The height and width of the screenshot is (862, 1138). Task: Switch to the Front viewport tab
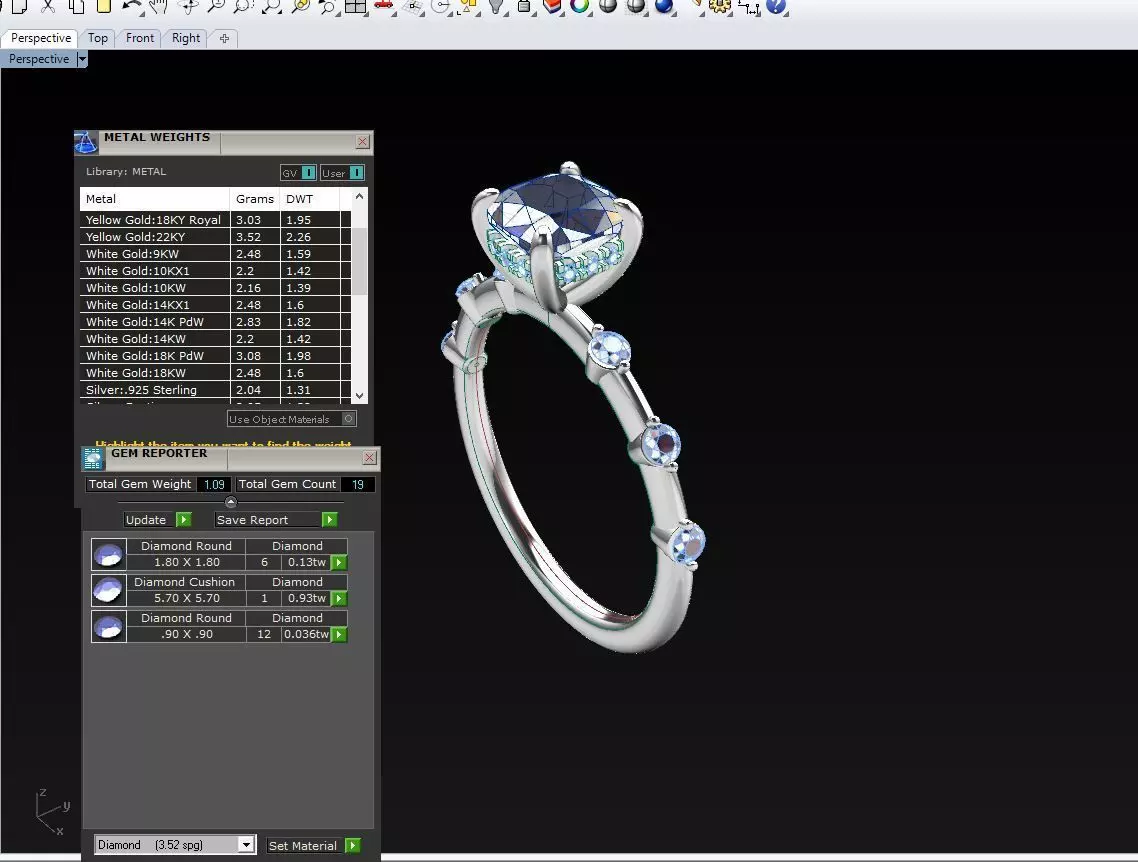[139, 38]
